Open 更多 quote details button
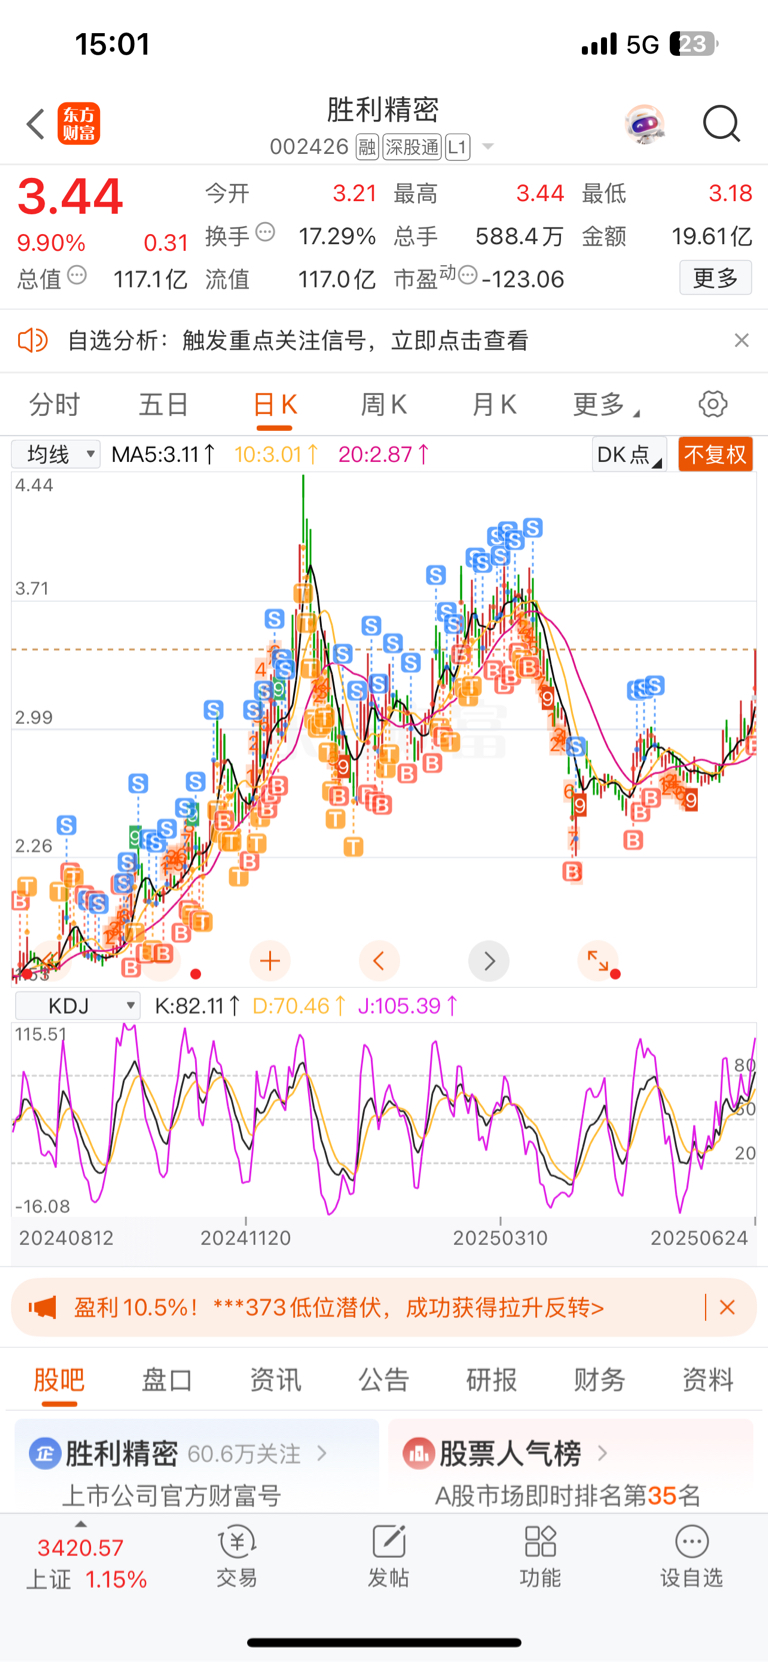Image resolution: width=768 pixels, height=1662 pixels. [715, 278]
